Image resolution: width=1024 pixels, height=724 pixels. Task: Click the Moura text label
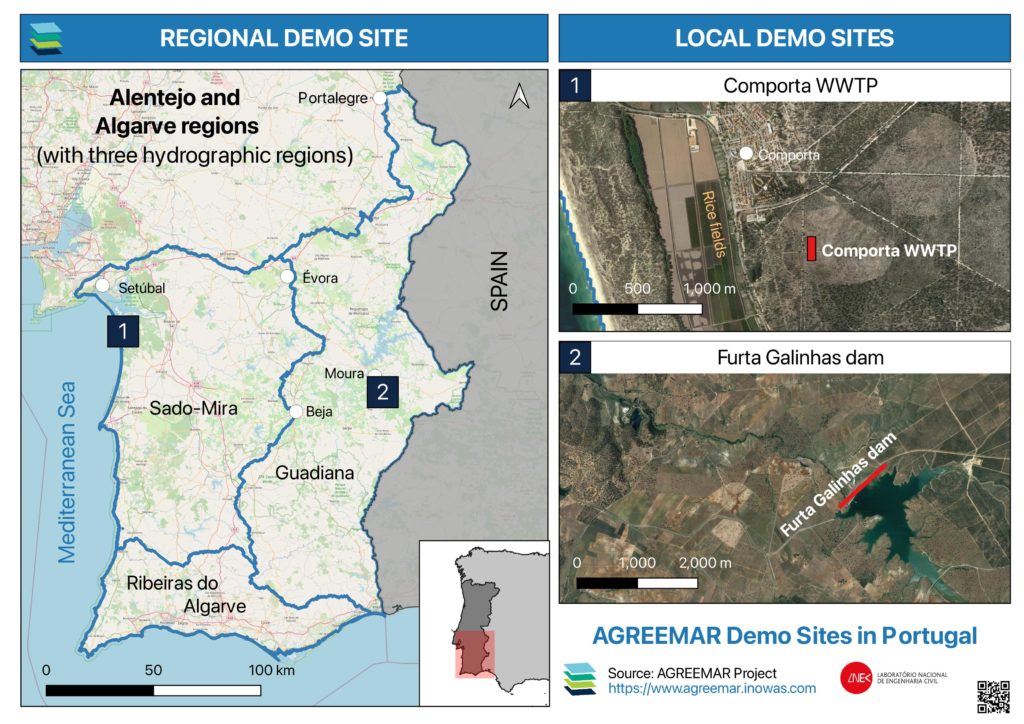pyautogui.click(x=344, y=373)
